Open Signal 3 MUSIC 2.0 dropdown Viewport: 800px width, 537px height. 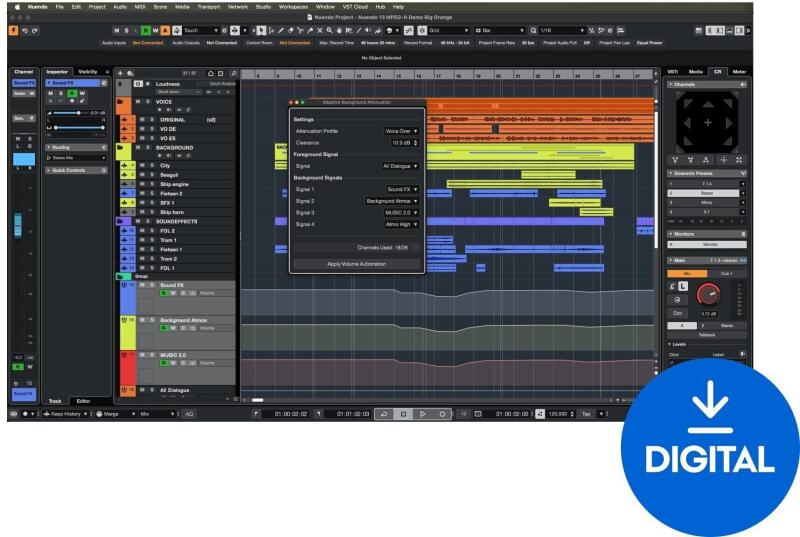point(402,213)
